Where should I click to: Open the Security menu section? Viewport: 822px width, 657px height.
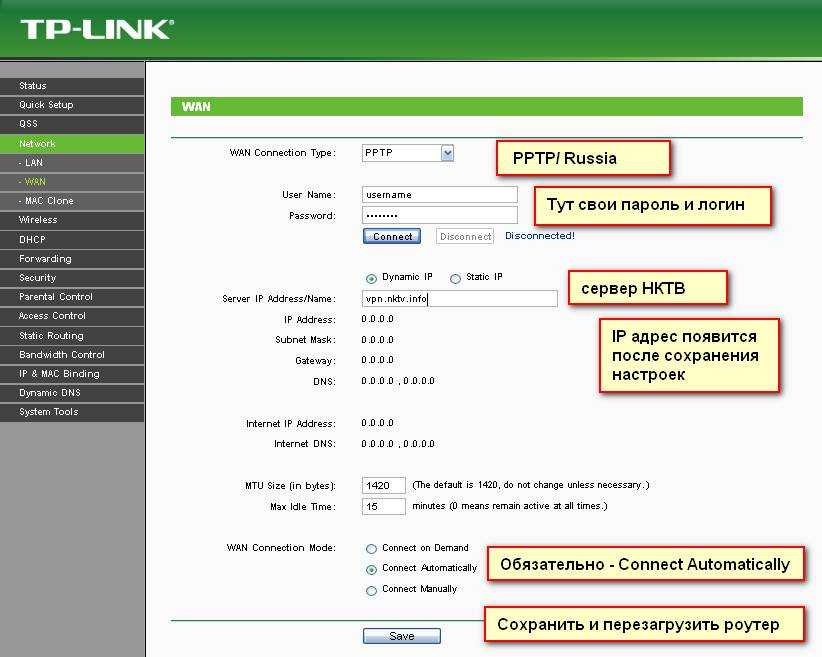[x=72, y=278]
